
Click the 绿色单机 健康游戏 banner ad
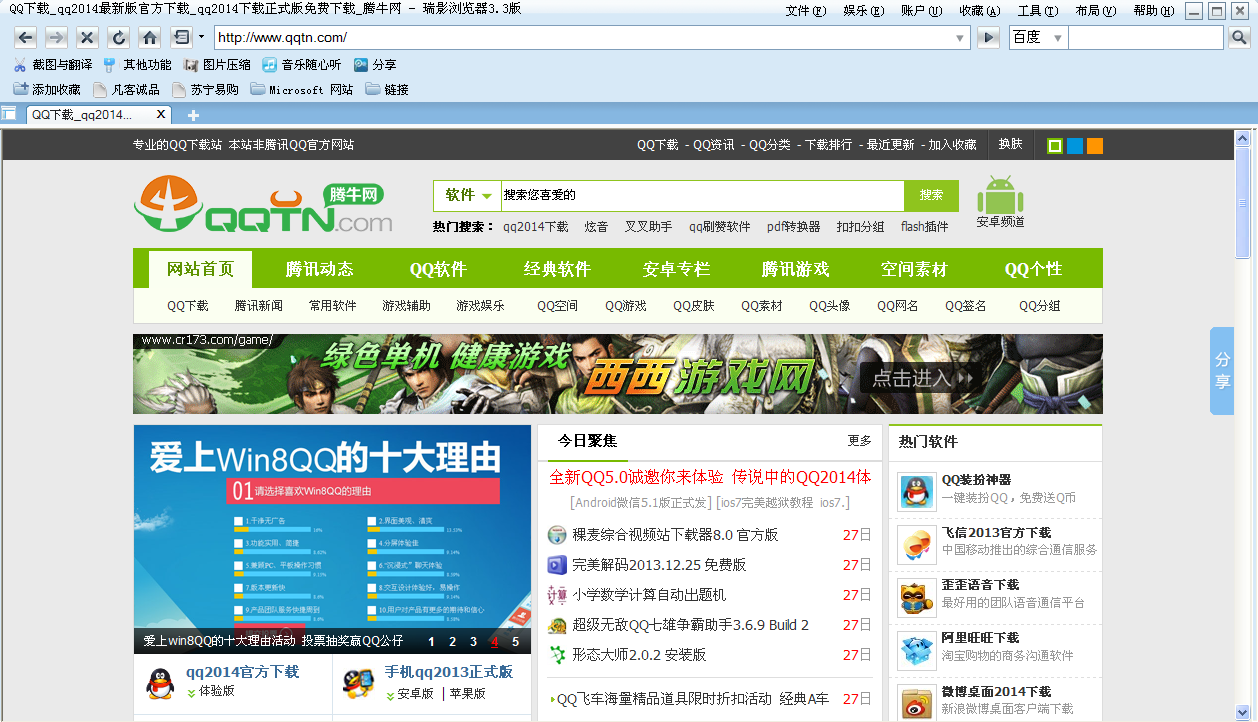pos(618,374)
